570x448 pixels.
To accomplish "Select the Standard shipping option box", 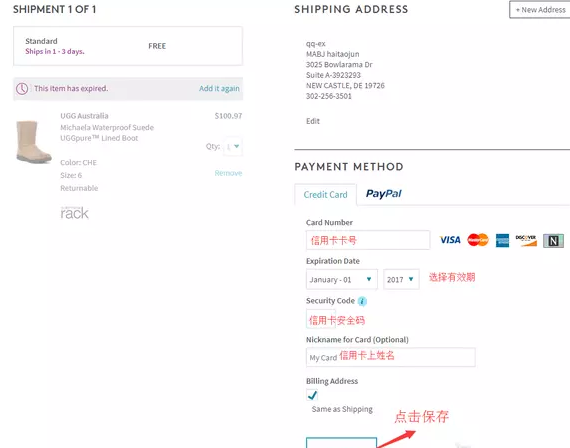I will (128, 46).
